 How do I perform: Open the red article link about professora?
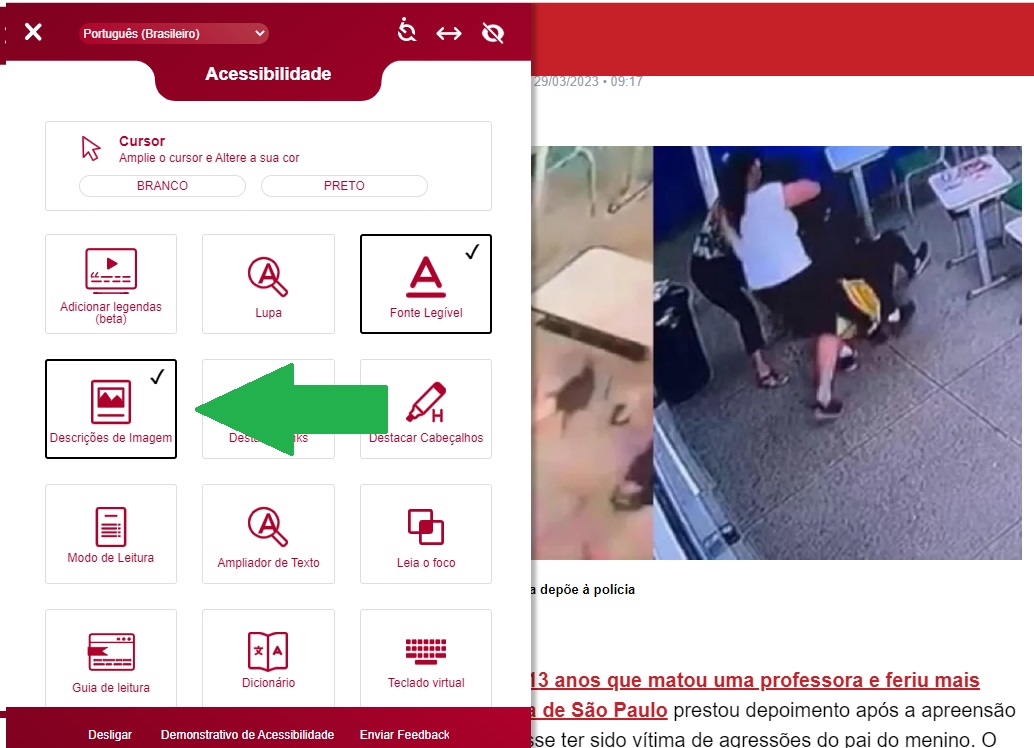(x=756, y=680)
